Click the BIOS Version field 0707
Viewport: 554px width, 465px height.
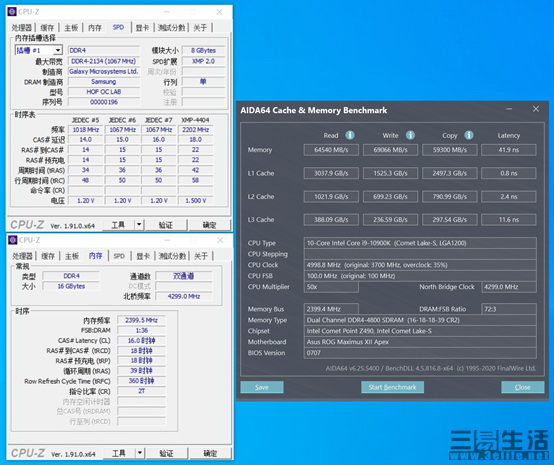click(x=420, y=353)
